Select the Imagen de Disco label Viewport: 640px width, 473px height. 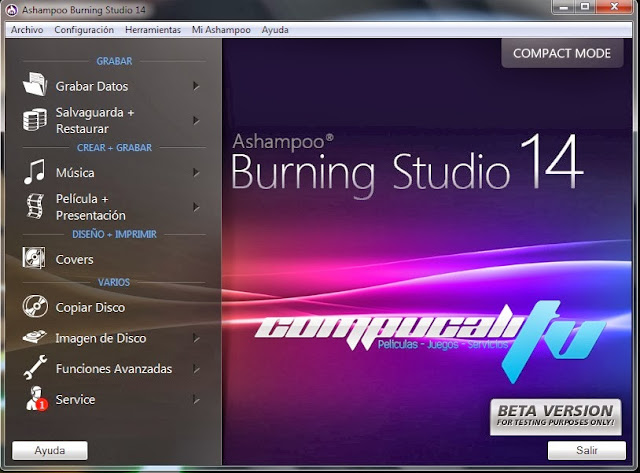tap(100, 338)
